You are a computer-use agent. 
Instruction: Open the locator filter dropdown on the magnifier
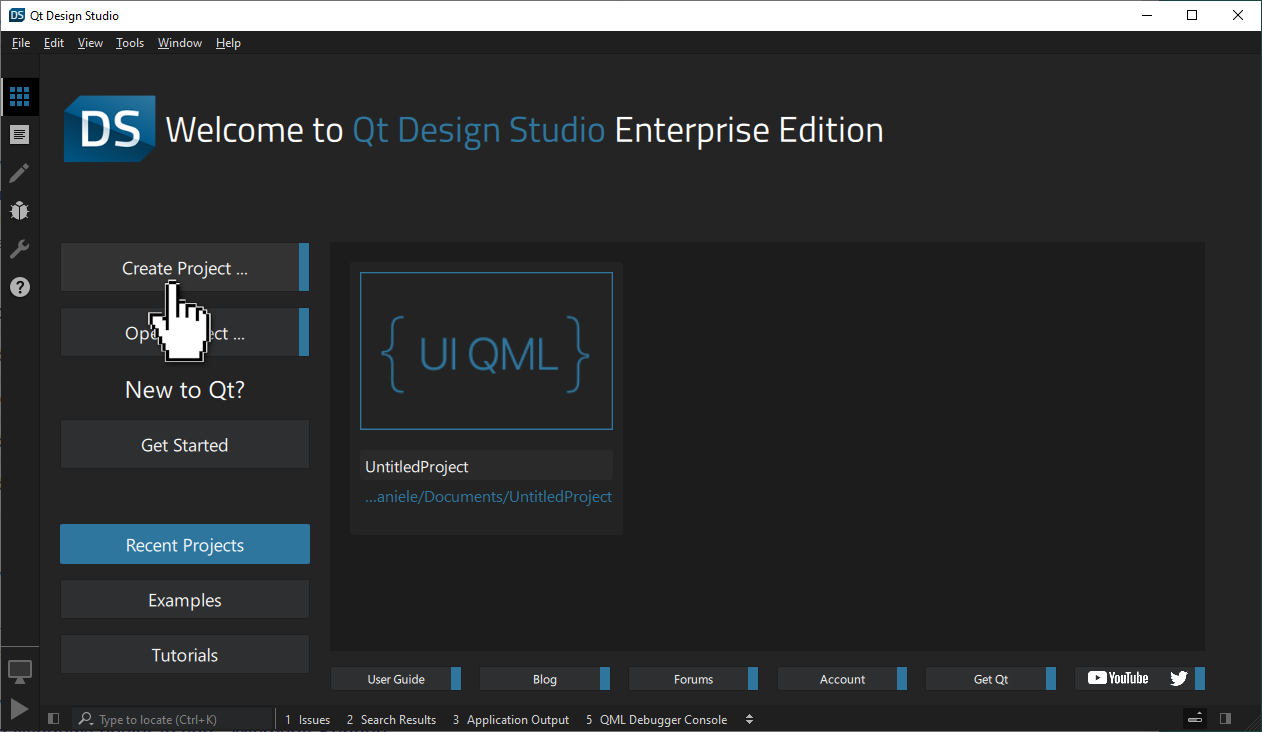[85, 719]
